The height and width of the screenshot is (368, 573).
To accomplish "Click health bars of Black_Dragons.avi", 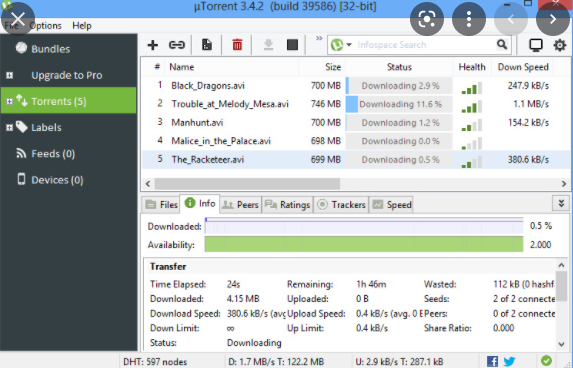I will click(472, 88).
